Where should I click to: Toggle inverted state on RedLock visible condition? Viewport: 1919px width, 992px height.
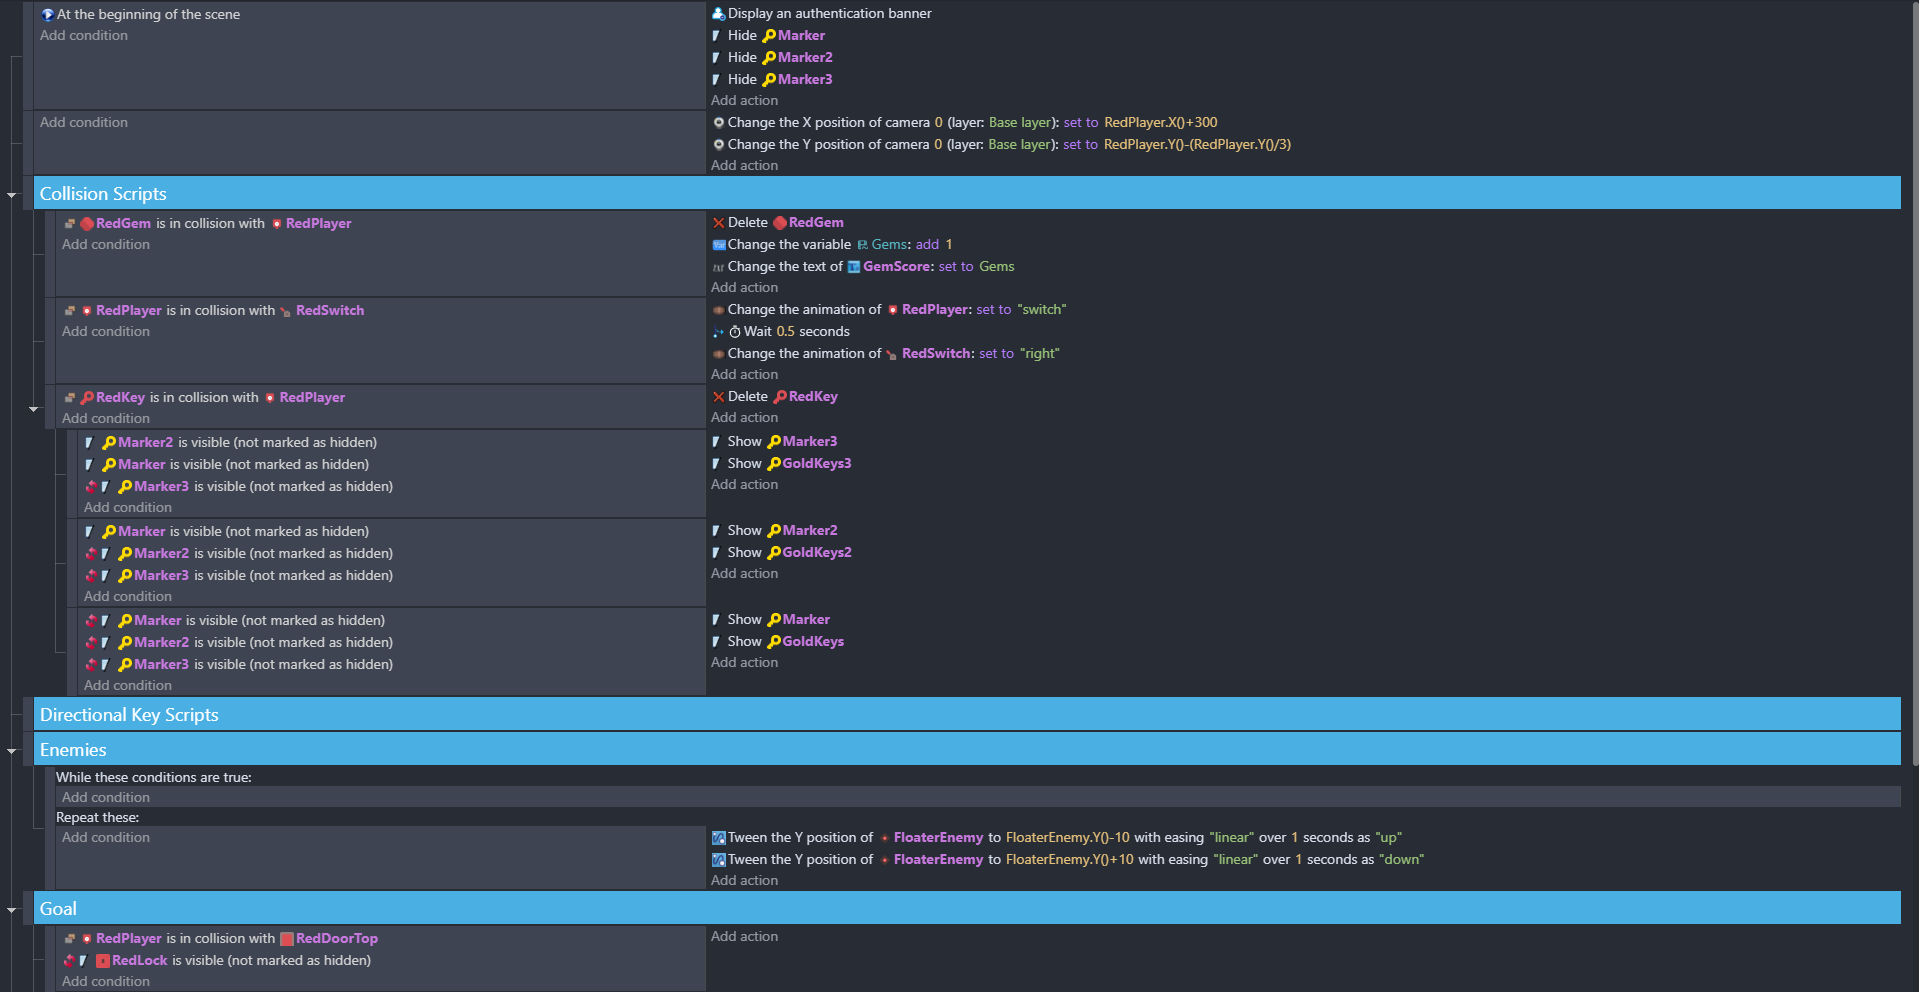pos(69,961)
